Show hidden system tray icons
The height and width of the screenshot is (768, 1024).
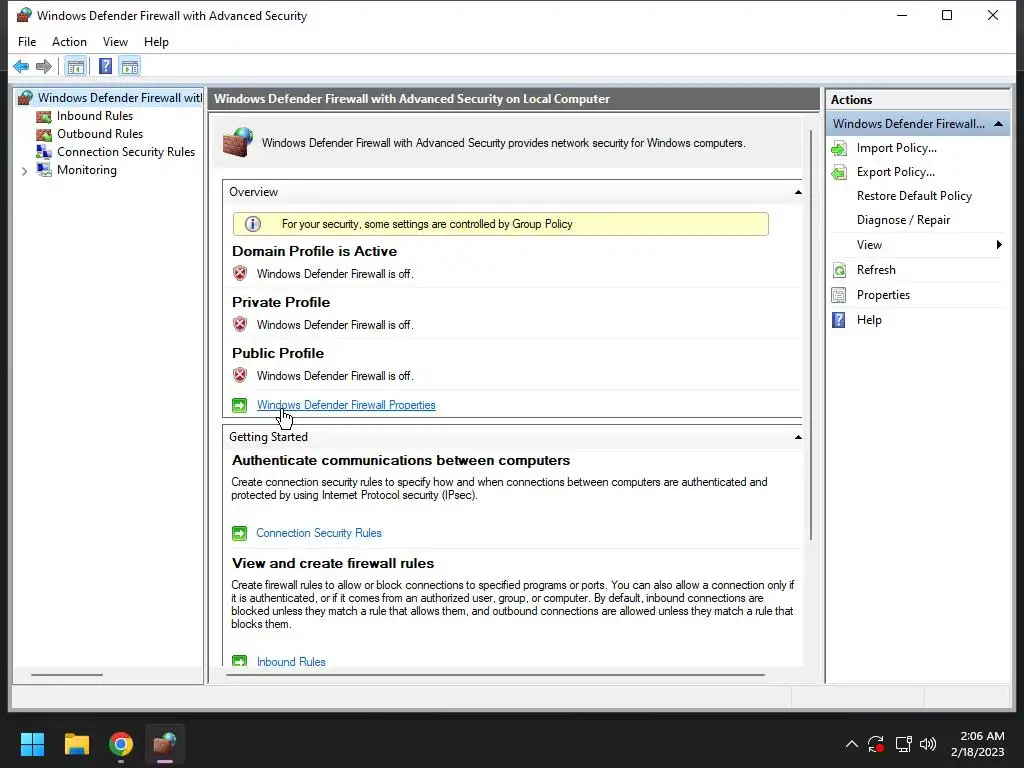tap(852, 744)
